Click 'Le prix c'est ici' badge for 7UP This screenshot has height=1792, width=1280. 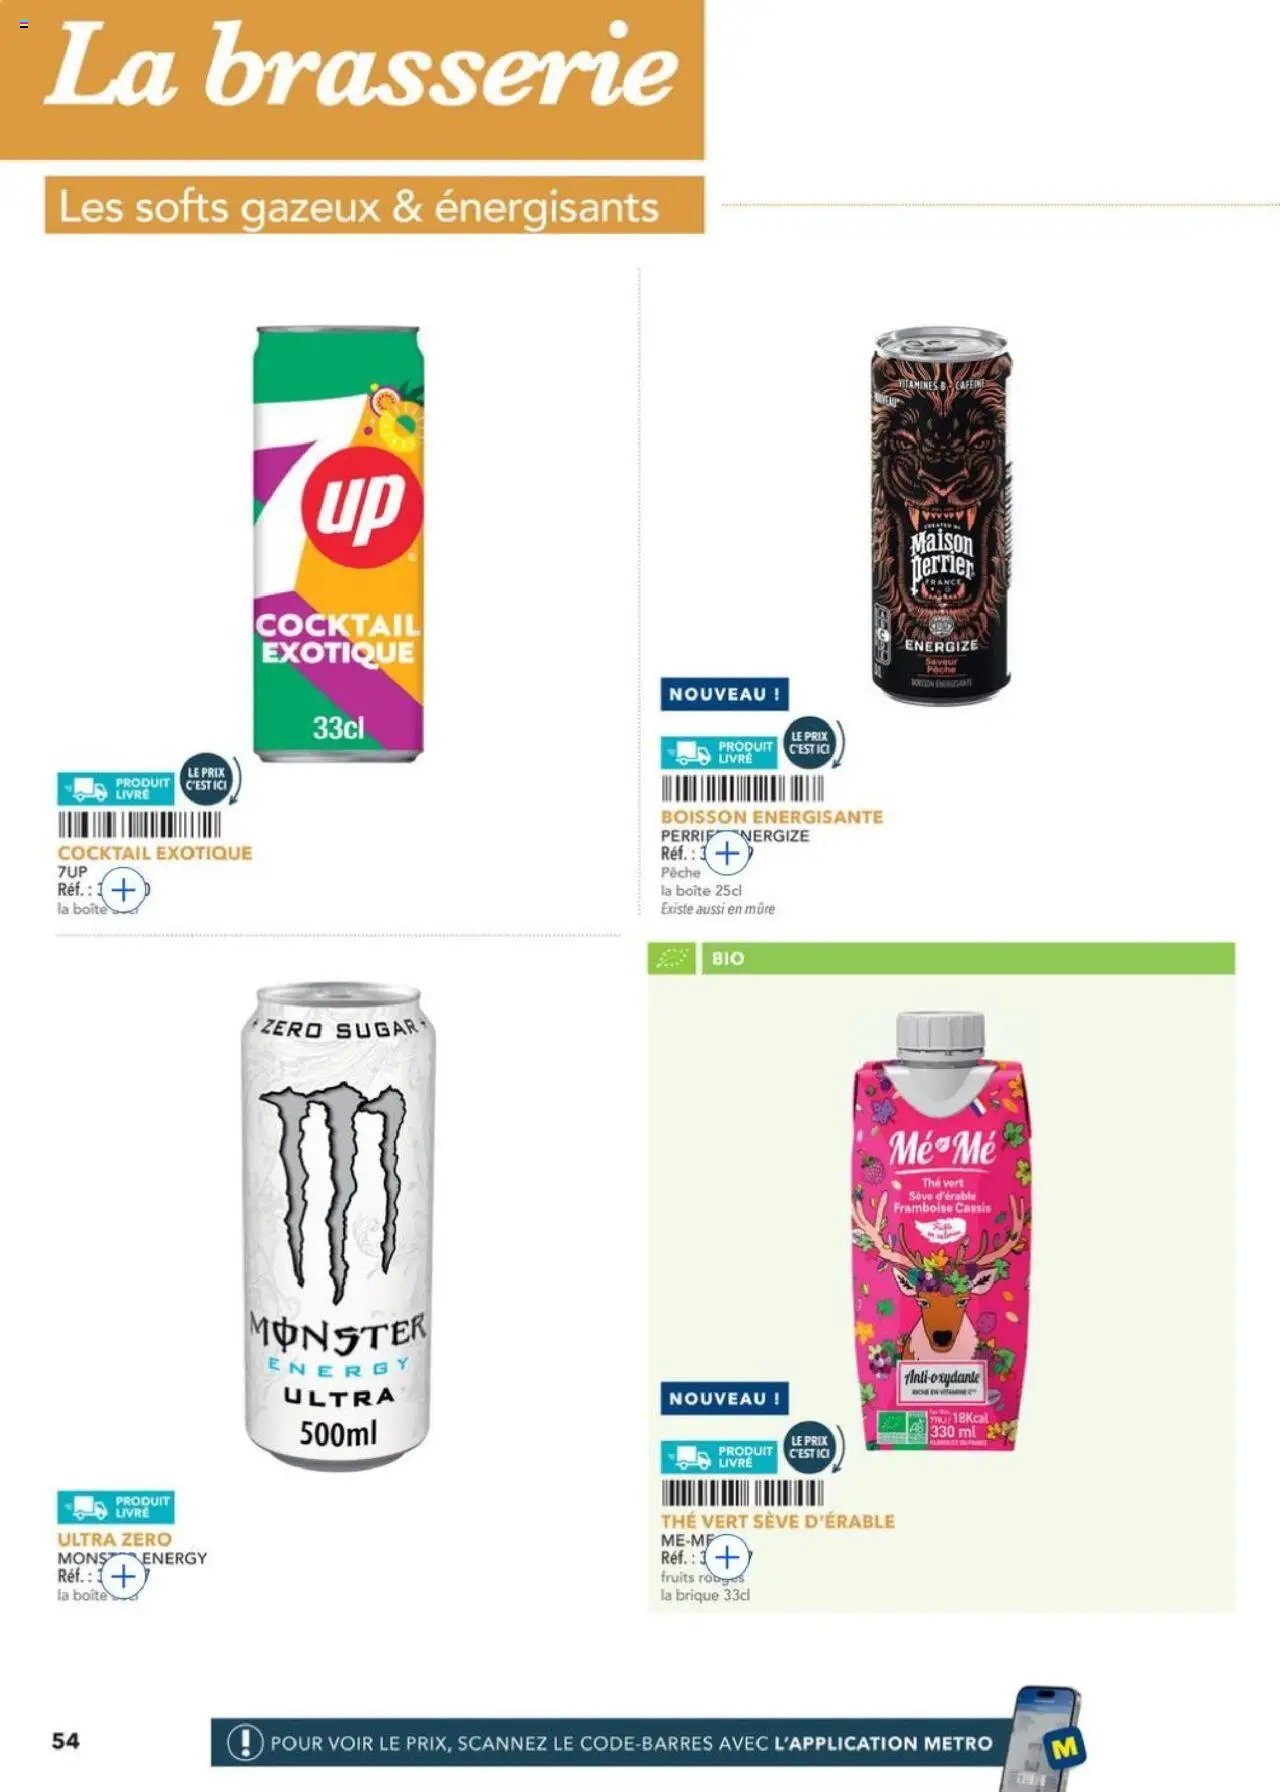pyautogui.click(x=209, y=779)
